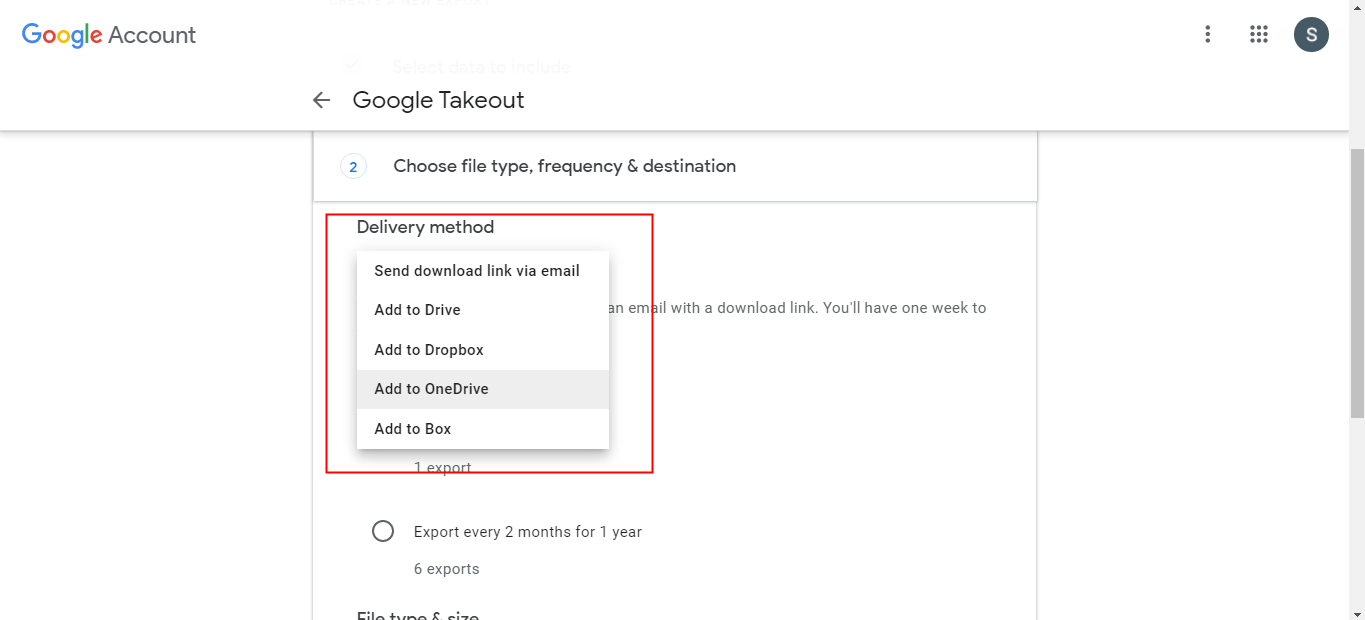1365x620 pixels.
Task: Pick Add to Dropbox from the list
Action: point(429,350)
